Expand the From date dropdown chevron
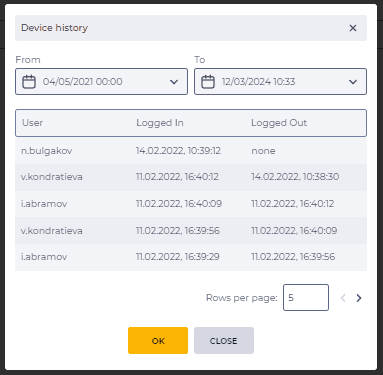Screen dimensions: 383x375 174,82
